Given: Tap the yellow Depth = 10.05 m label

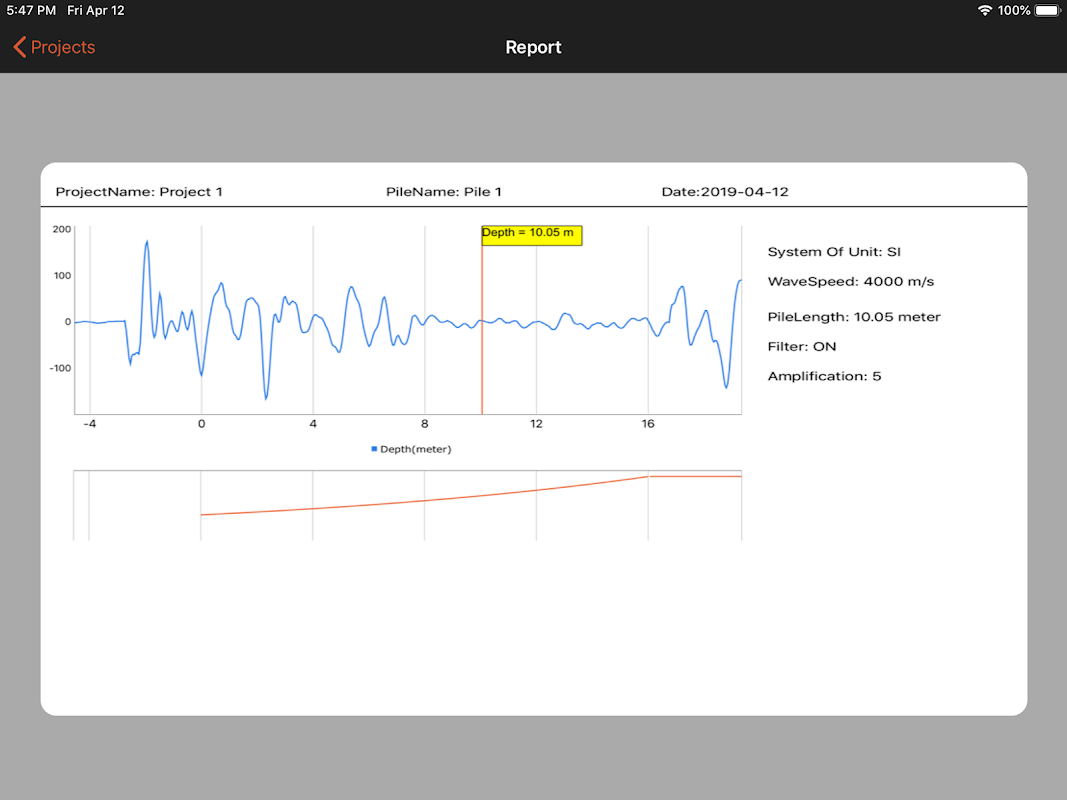Looking at the screenshot, I should [x=531, y=235].
